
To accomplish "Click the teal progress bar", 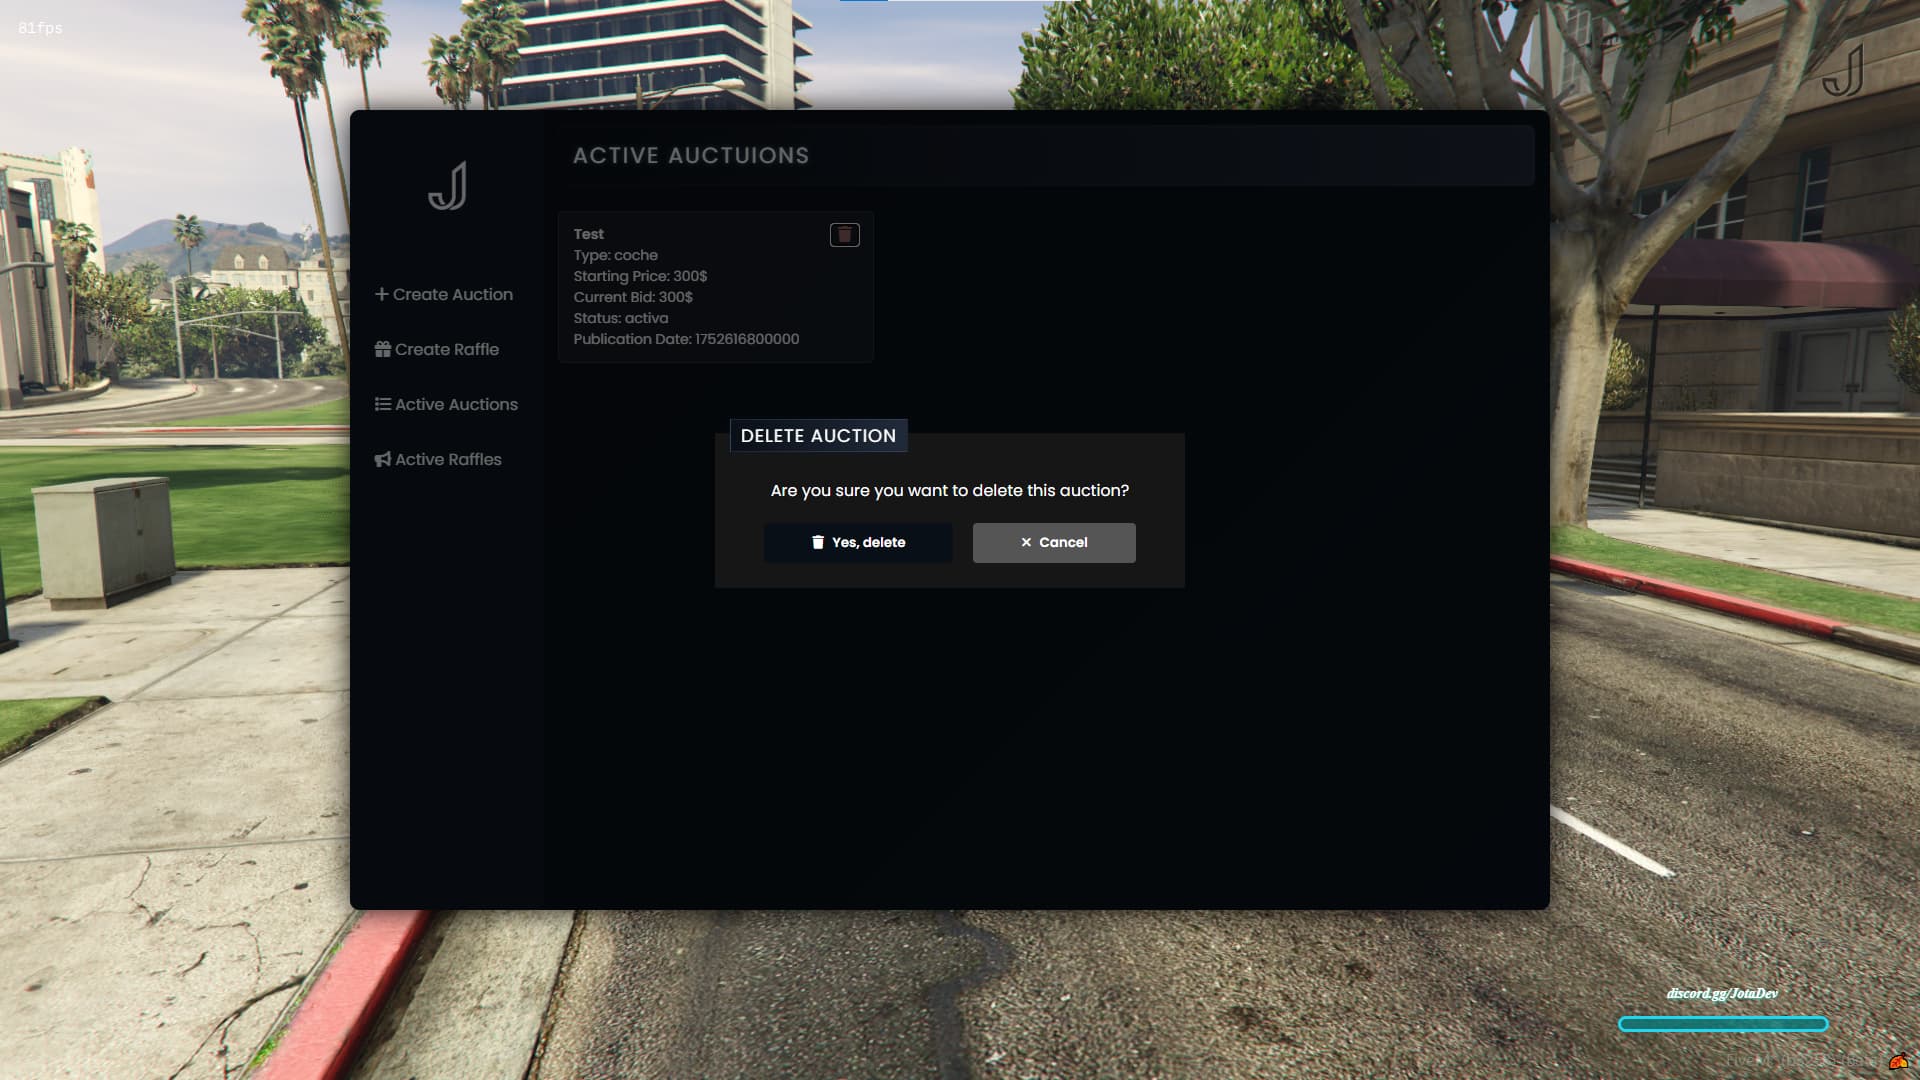I will pyautogui.click(x=1722, y=1024).
